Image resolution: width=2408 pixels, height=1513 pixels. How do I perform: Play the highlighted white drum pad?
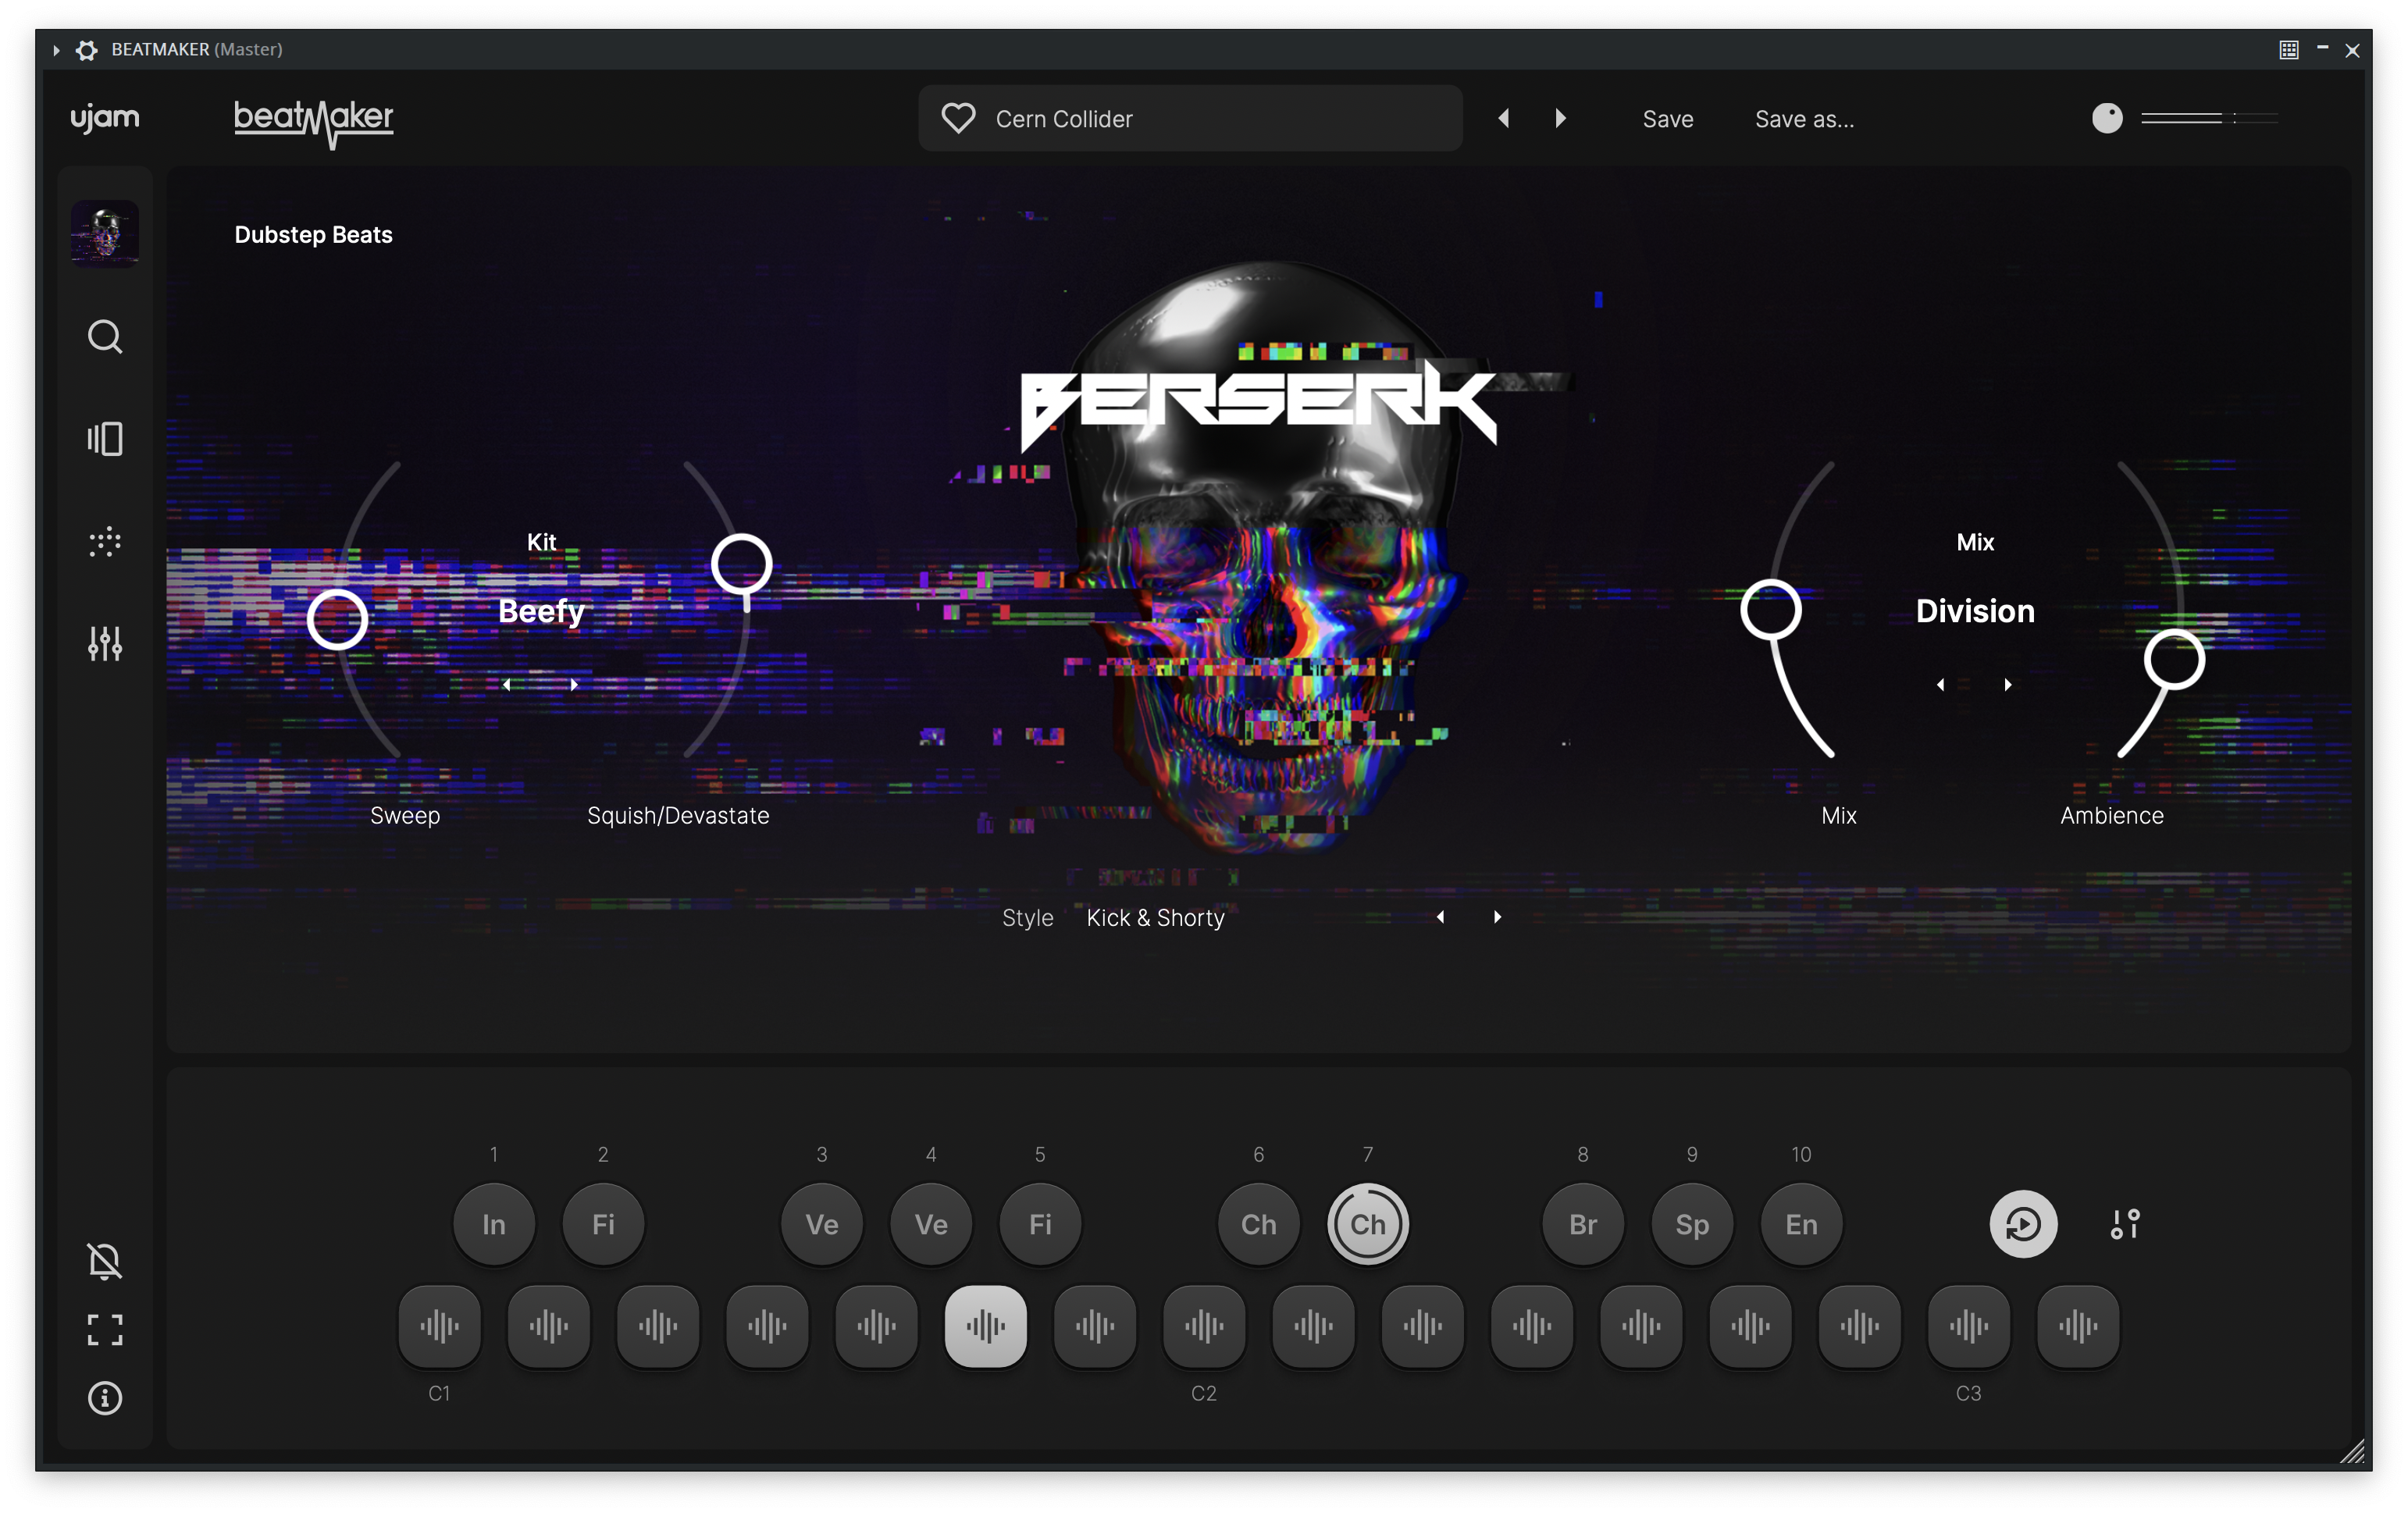tap(986, 1326)
